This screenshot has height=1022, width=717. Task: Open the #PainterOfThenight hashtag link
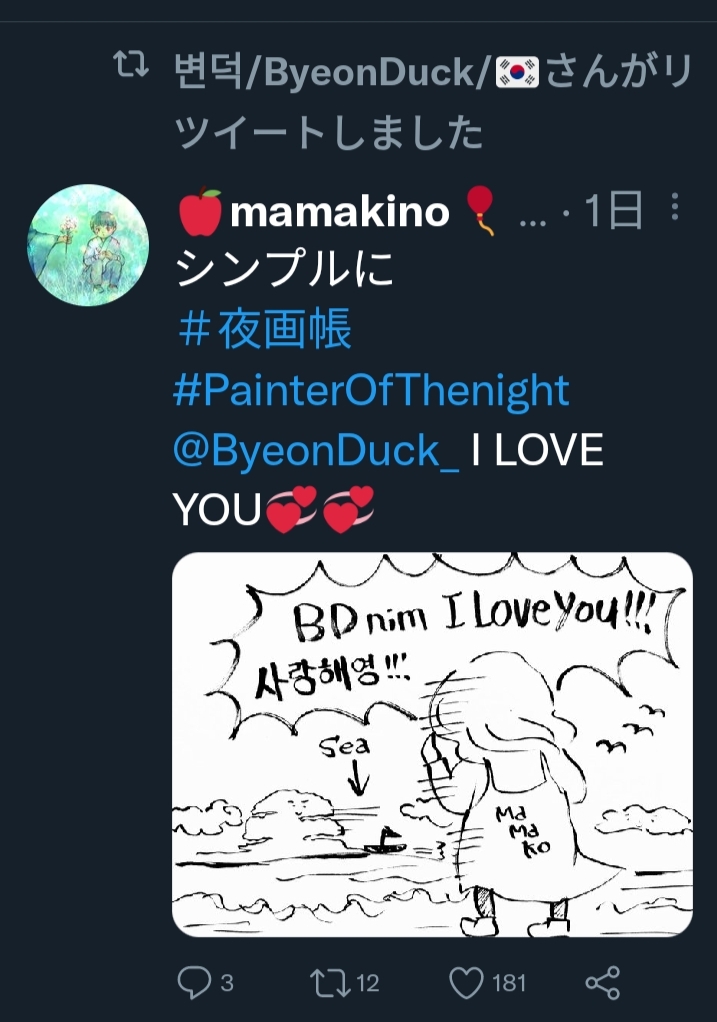(371, 390)
